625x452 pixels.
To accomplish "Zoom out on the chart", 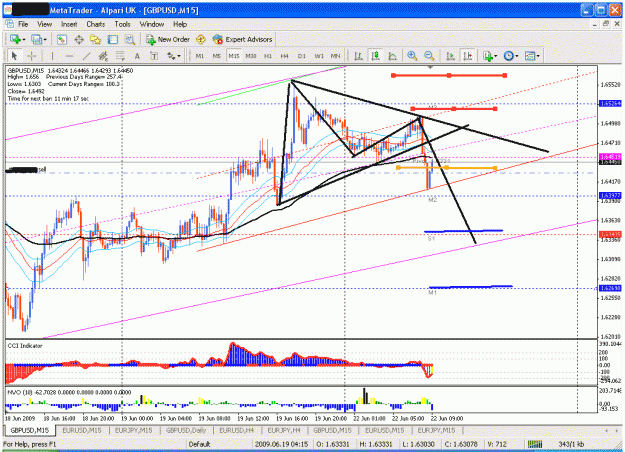I will click(429, 56).
